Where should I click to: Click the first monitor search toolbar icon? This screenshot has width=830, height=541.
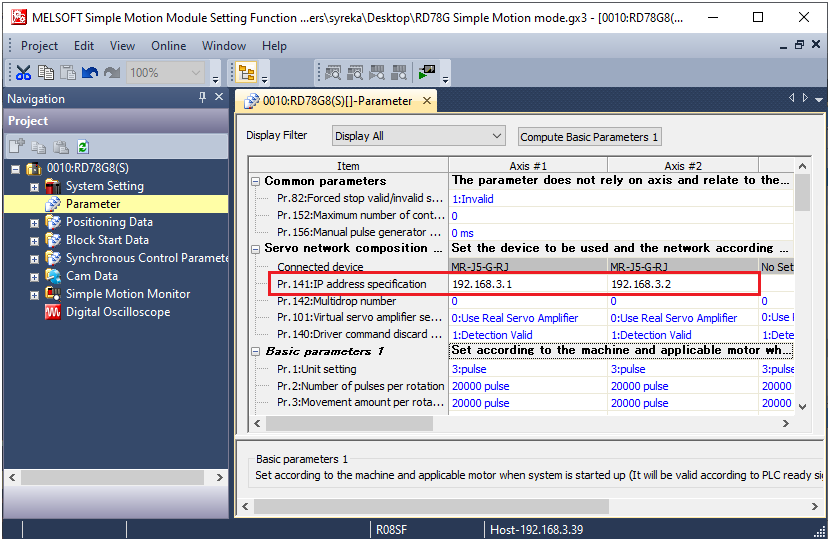click(x=333, y=73)
